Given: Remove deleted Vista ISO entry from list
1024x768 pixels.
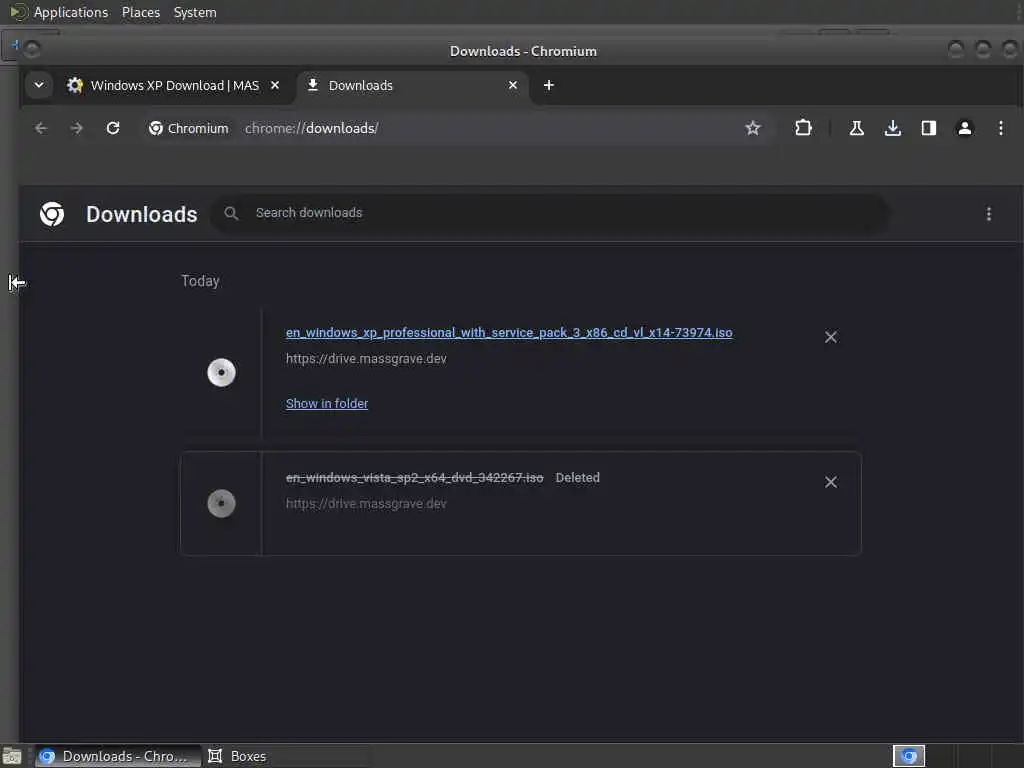Looking at the screenshot, I should [831, 482].
